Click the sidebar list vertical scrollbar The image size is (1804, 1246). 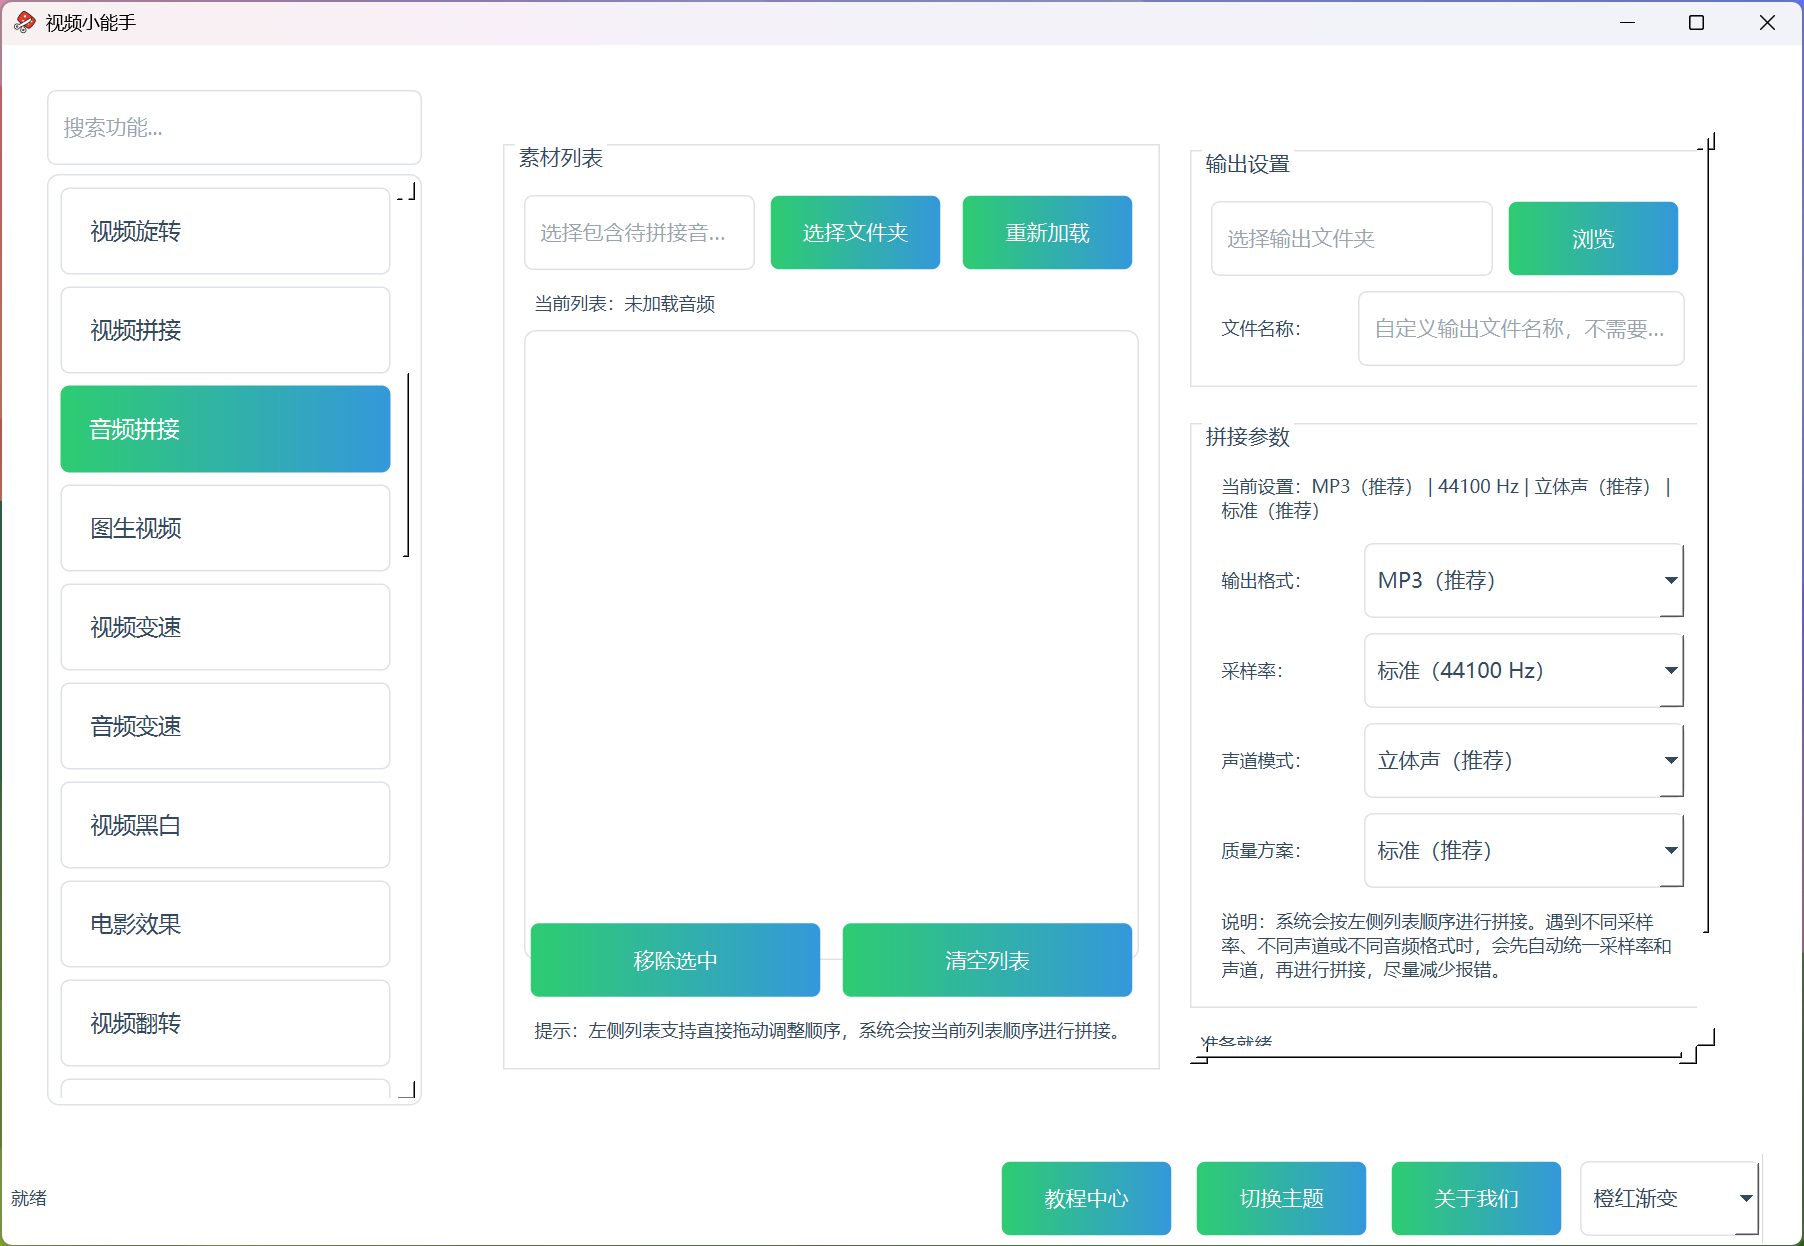coord(407,465)
